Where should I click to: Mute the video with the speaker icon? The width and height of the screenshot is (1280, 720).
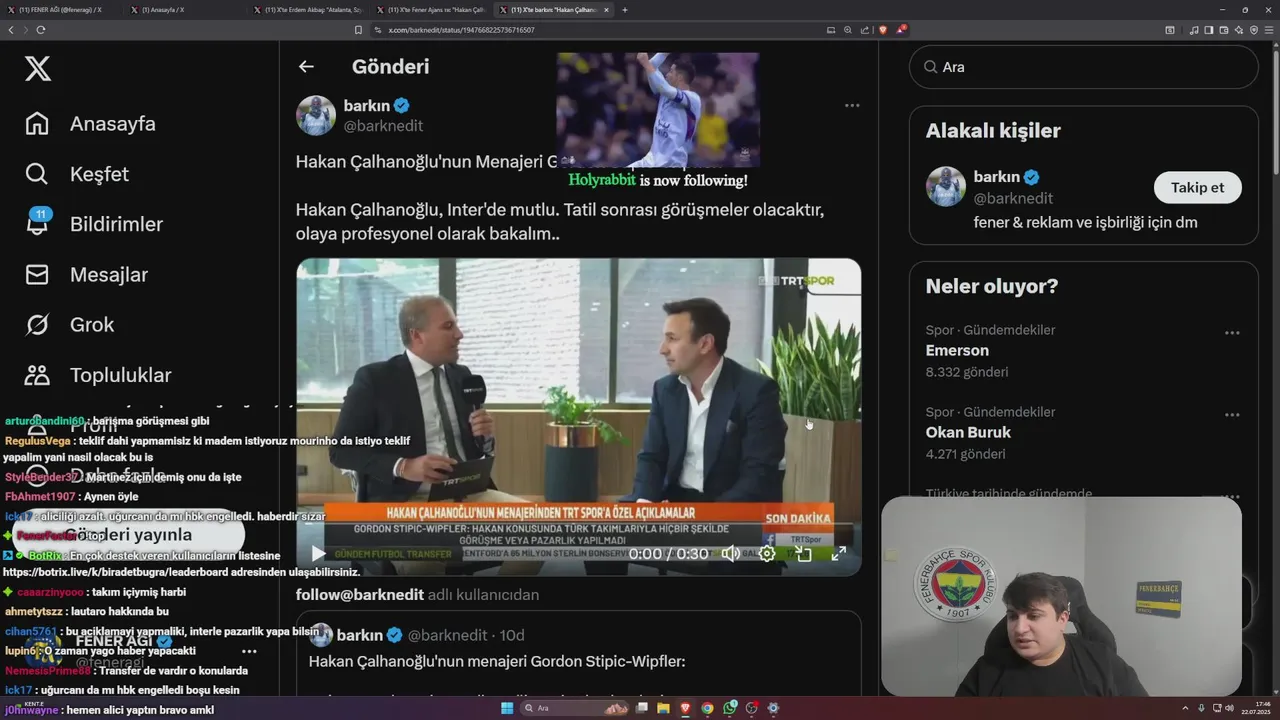731,553
